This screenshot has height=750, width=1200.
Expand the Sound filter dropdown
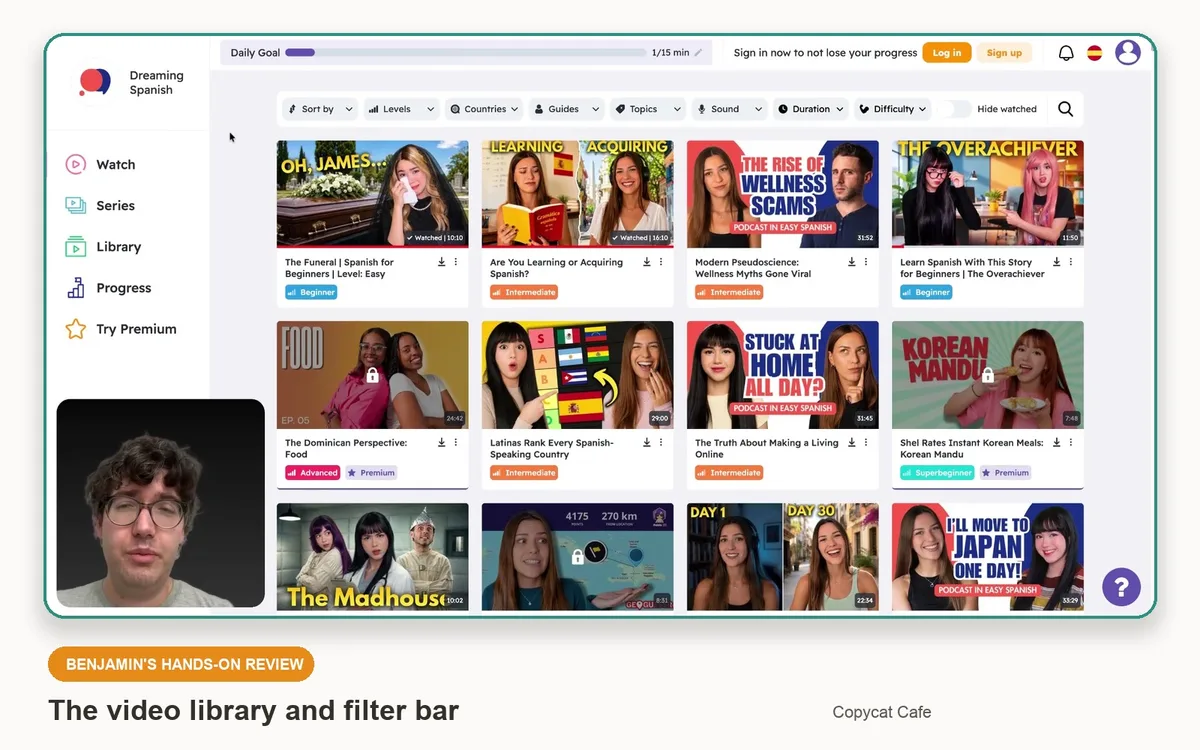tap(729, 109)
